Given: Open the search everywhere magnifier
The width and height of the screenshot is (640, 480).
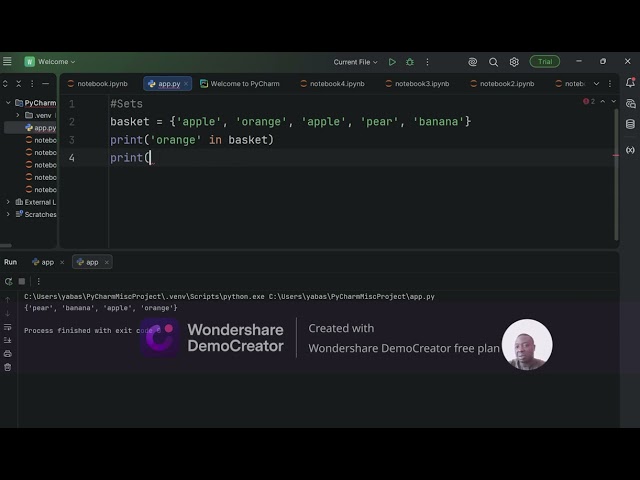Looking at the screenshot, I should point(493,62).
